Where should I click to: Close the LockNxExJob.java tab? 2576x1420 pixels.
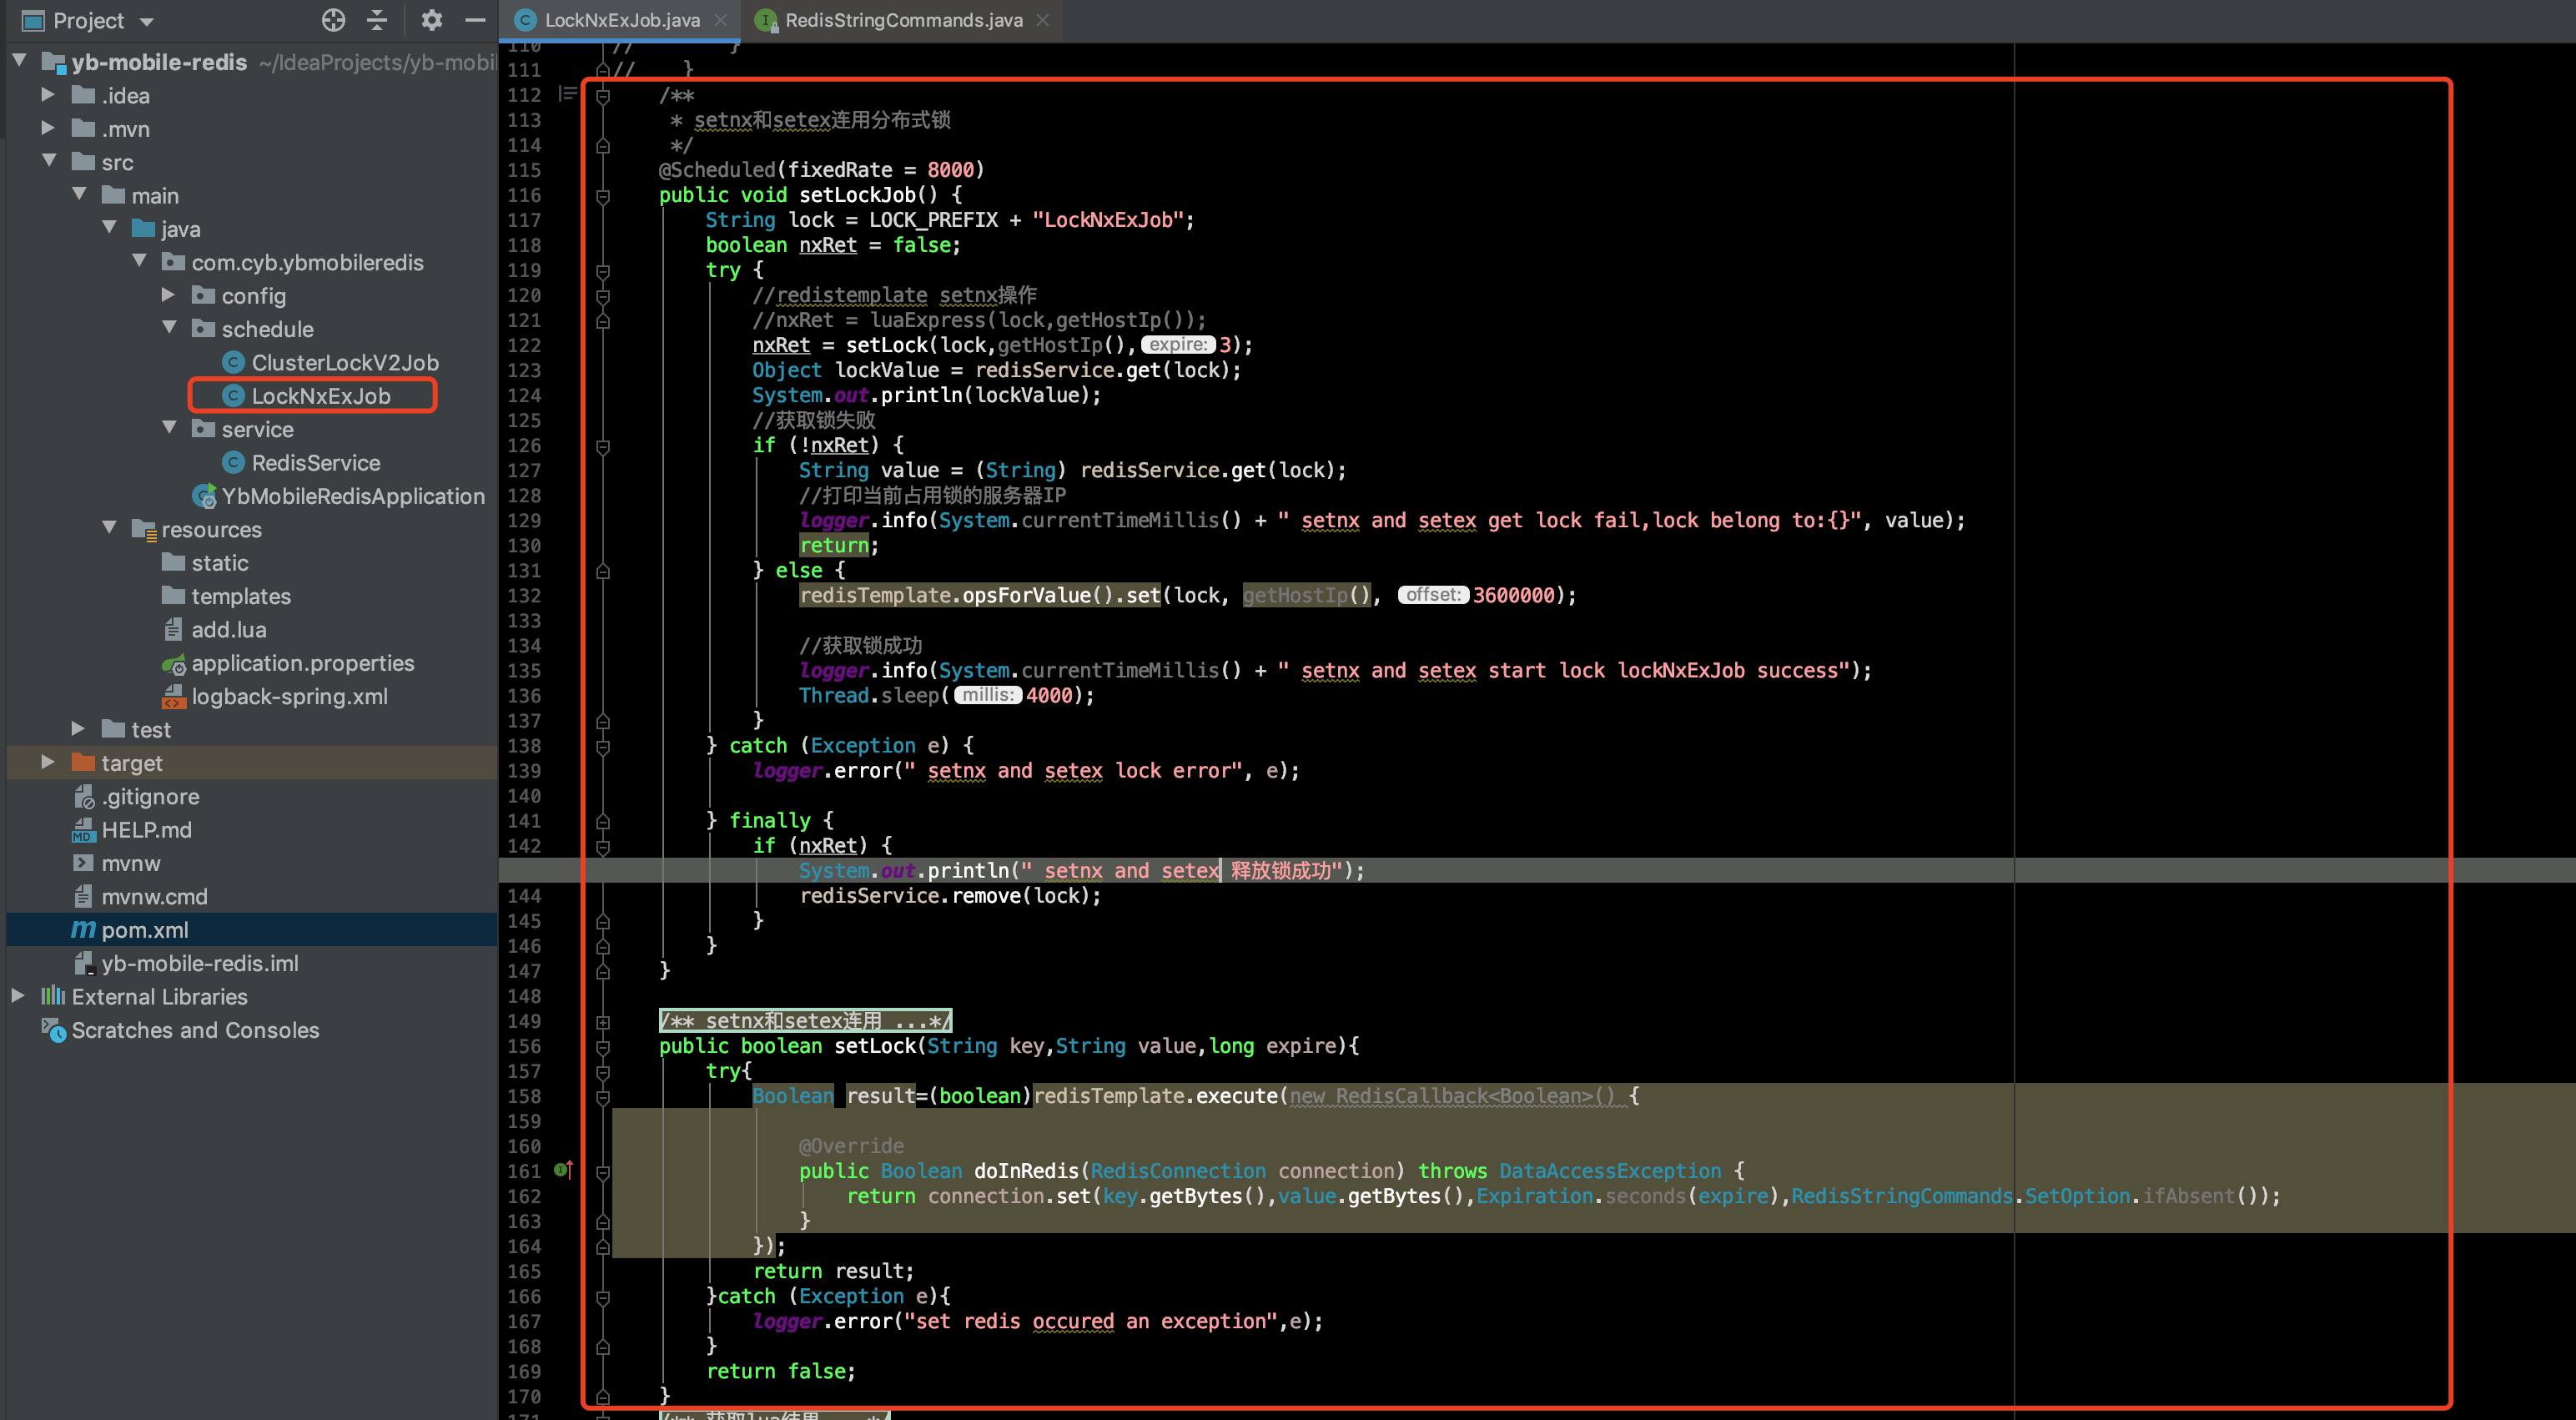[721, 20]
